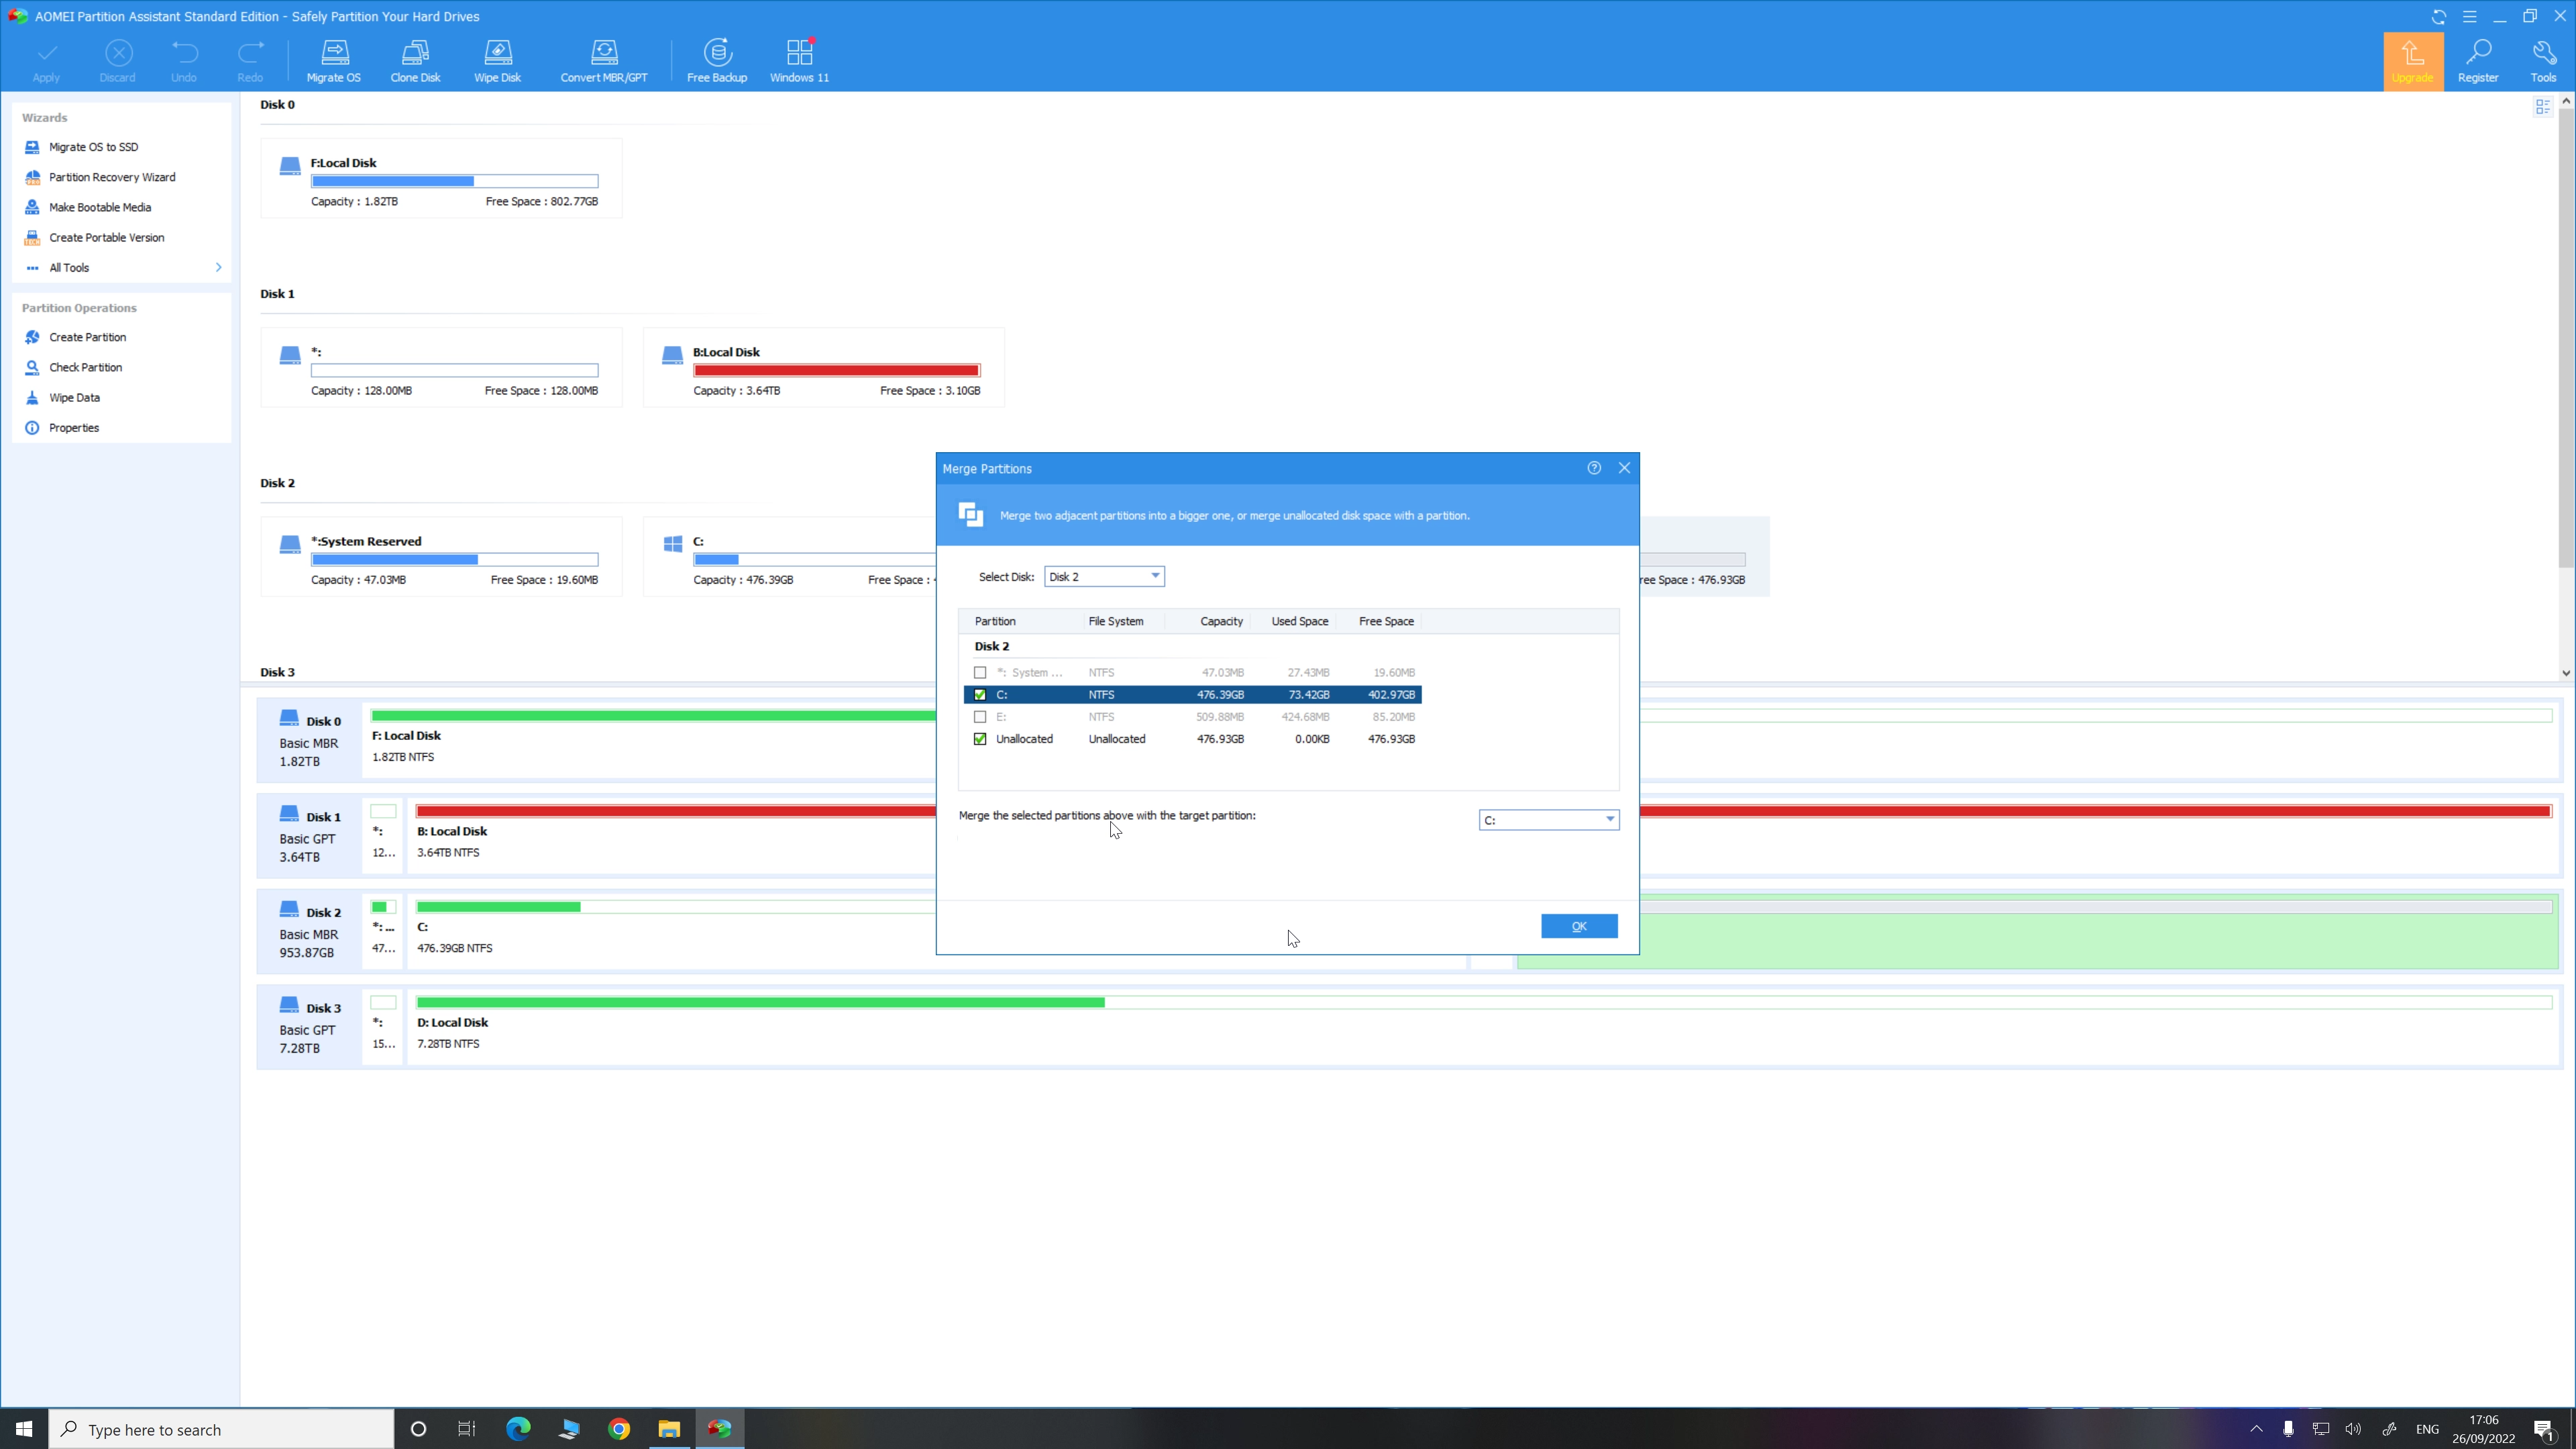Viewport: 2576px width, 1449px height.
Task: Open the Register icon
Action: 2478,60
